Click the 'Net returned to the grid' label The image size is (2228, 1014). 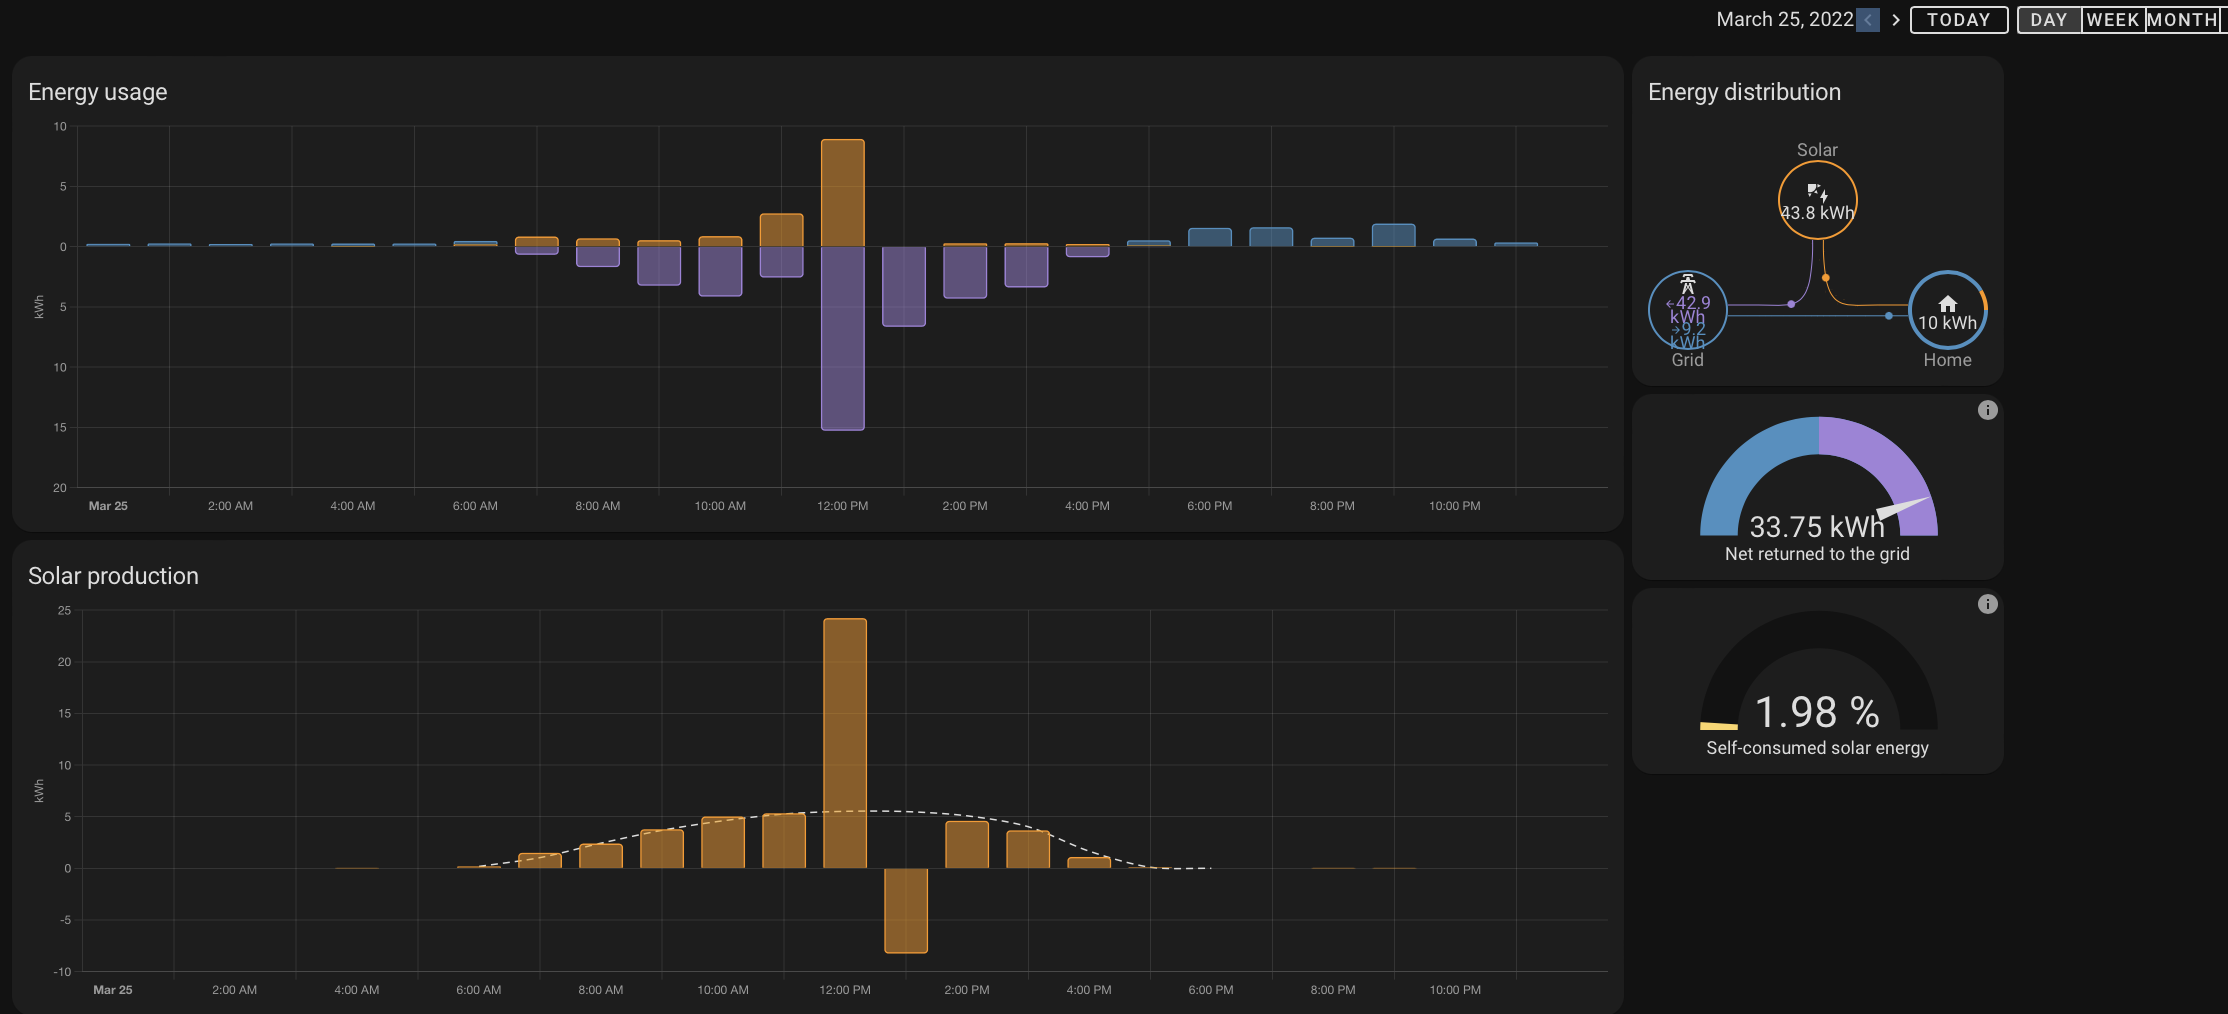1817,554
